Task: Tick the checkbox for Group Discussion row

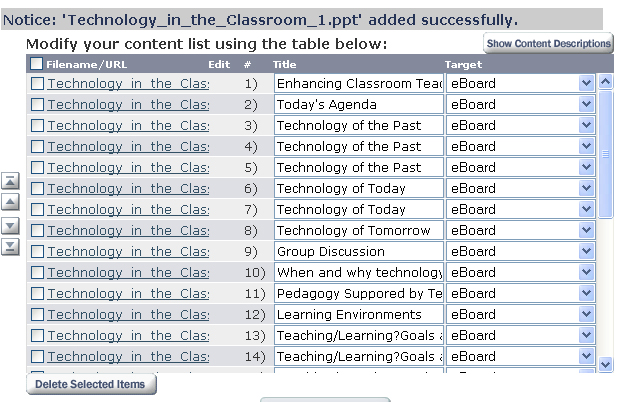Action: click(37, 252)
